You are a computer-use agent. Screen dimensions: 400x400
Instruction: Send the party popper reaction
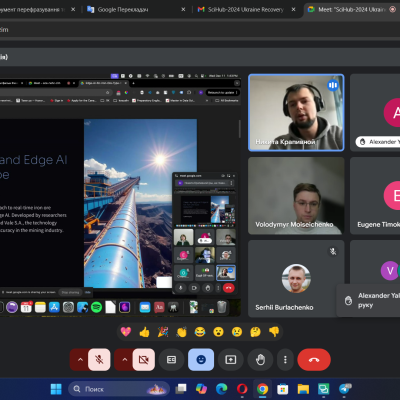coord(163,332)
